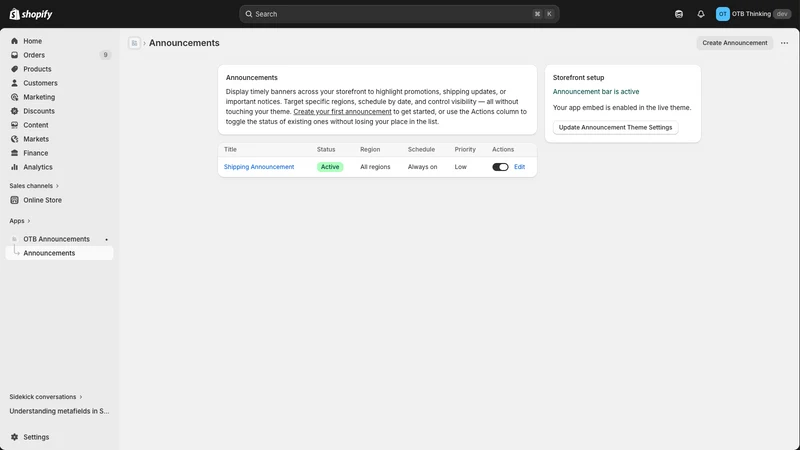Image resolution: width=800 pixels, height=450 pixels.
Task: Click the Markets globe icon
Action: [14, 139]
